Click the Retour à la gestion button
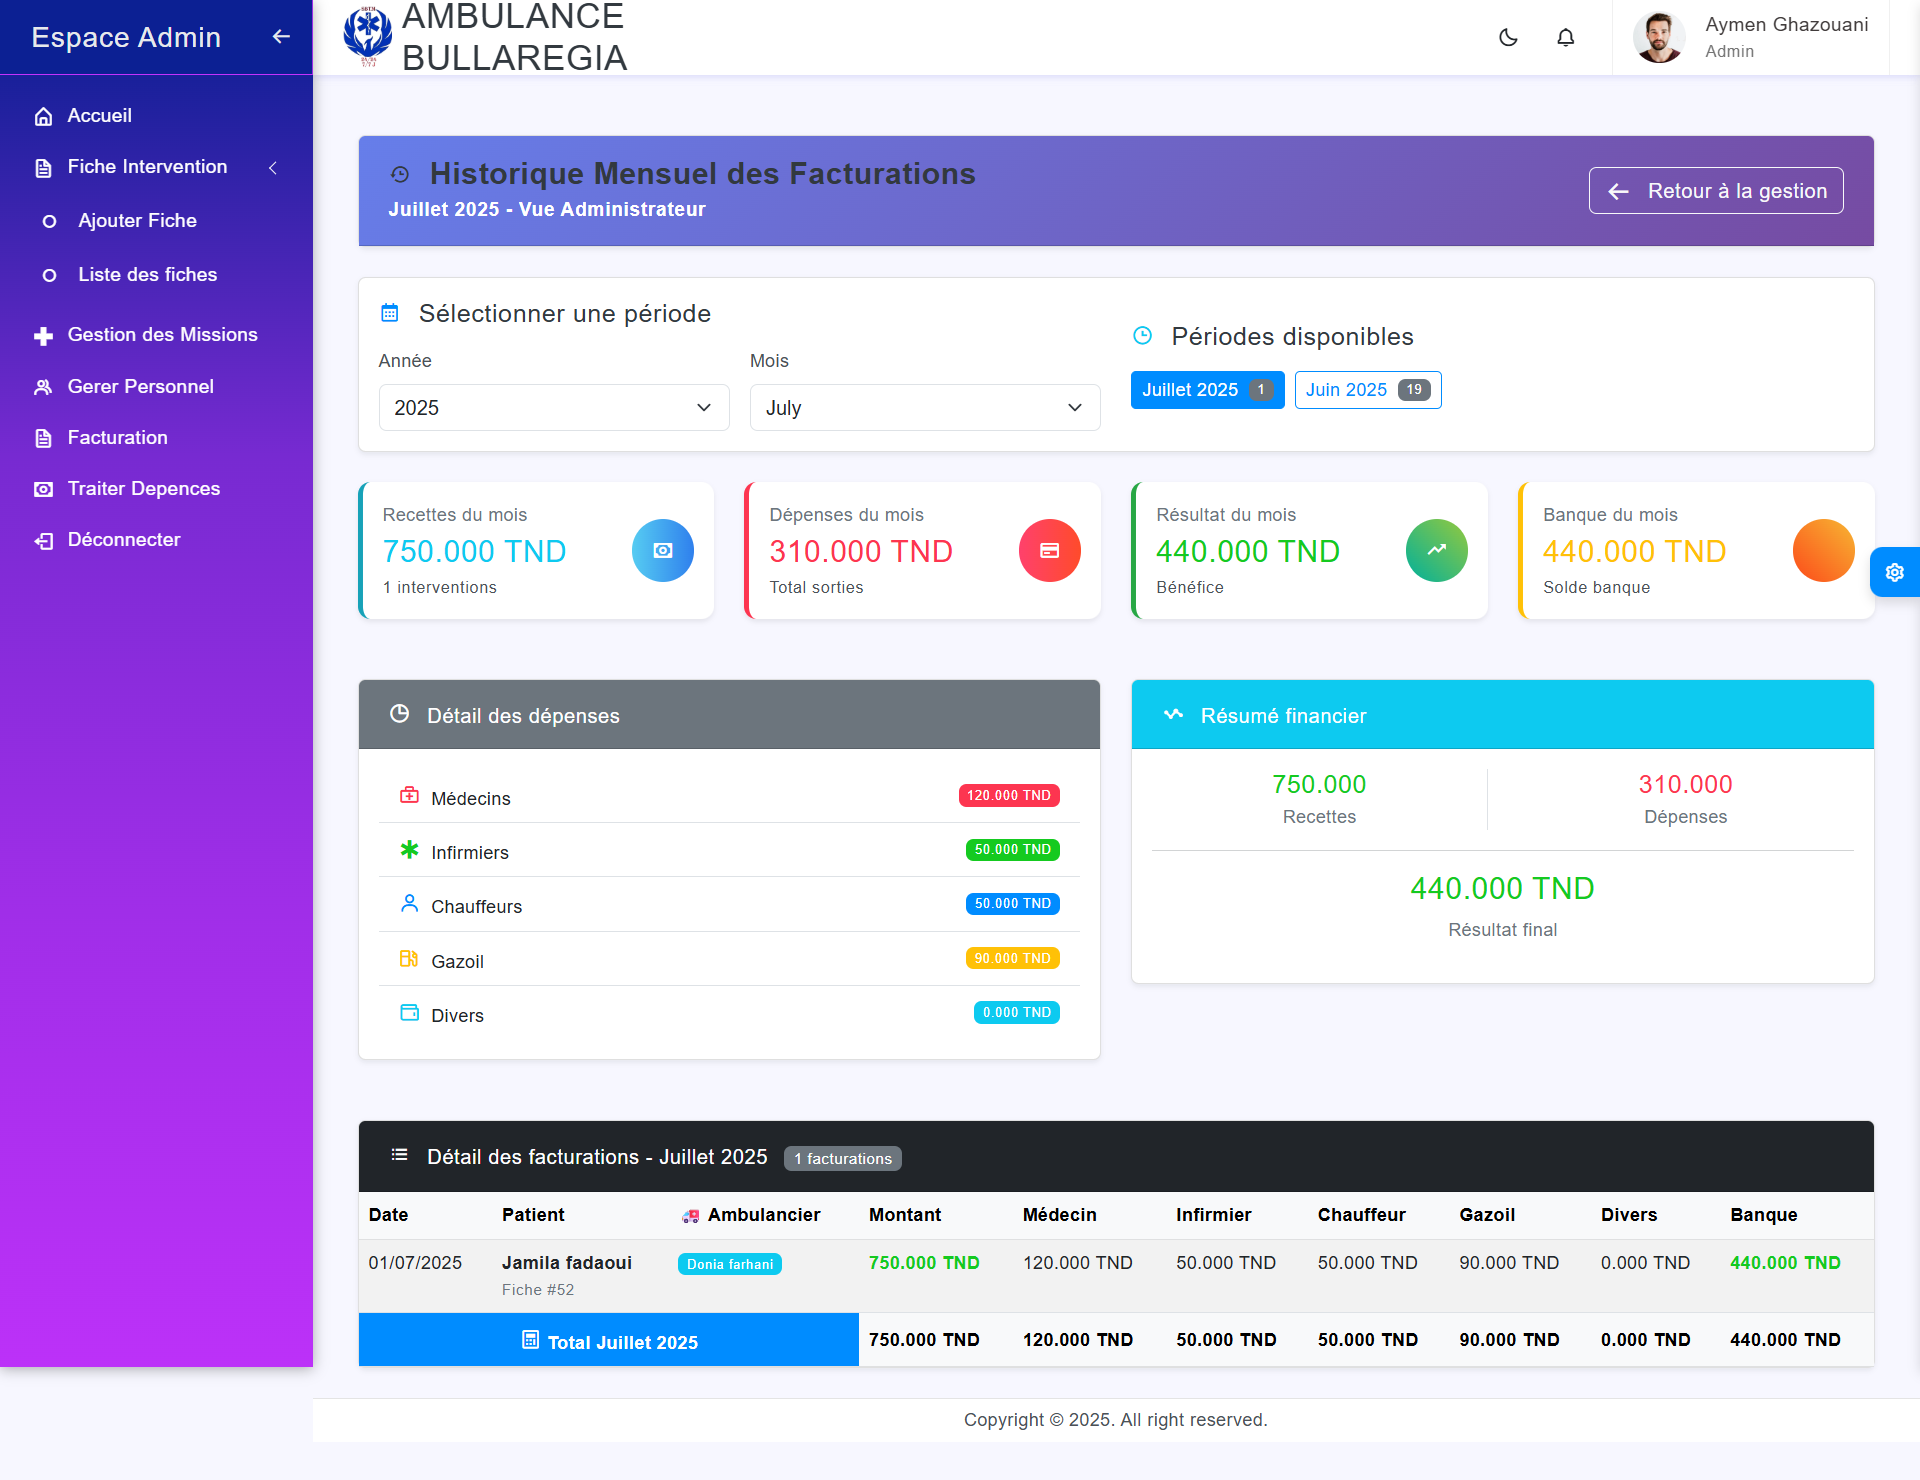 point(1716,191)
